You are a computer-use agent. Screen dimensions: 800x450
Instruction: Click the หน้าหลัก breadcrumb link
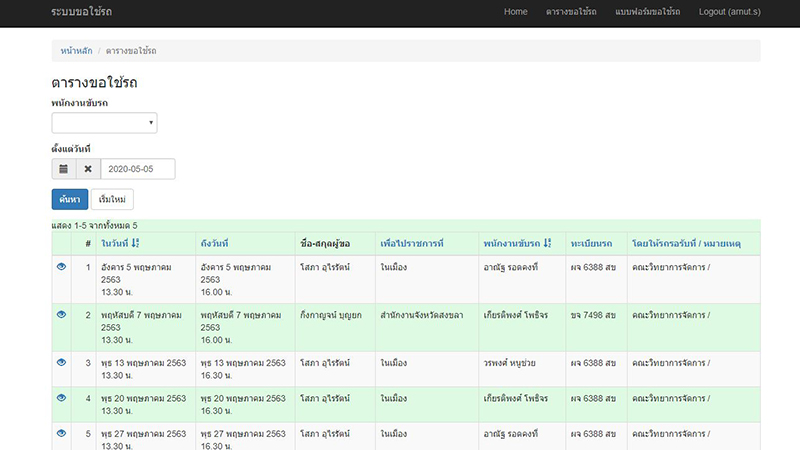77,51
